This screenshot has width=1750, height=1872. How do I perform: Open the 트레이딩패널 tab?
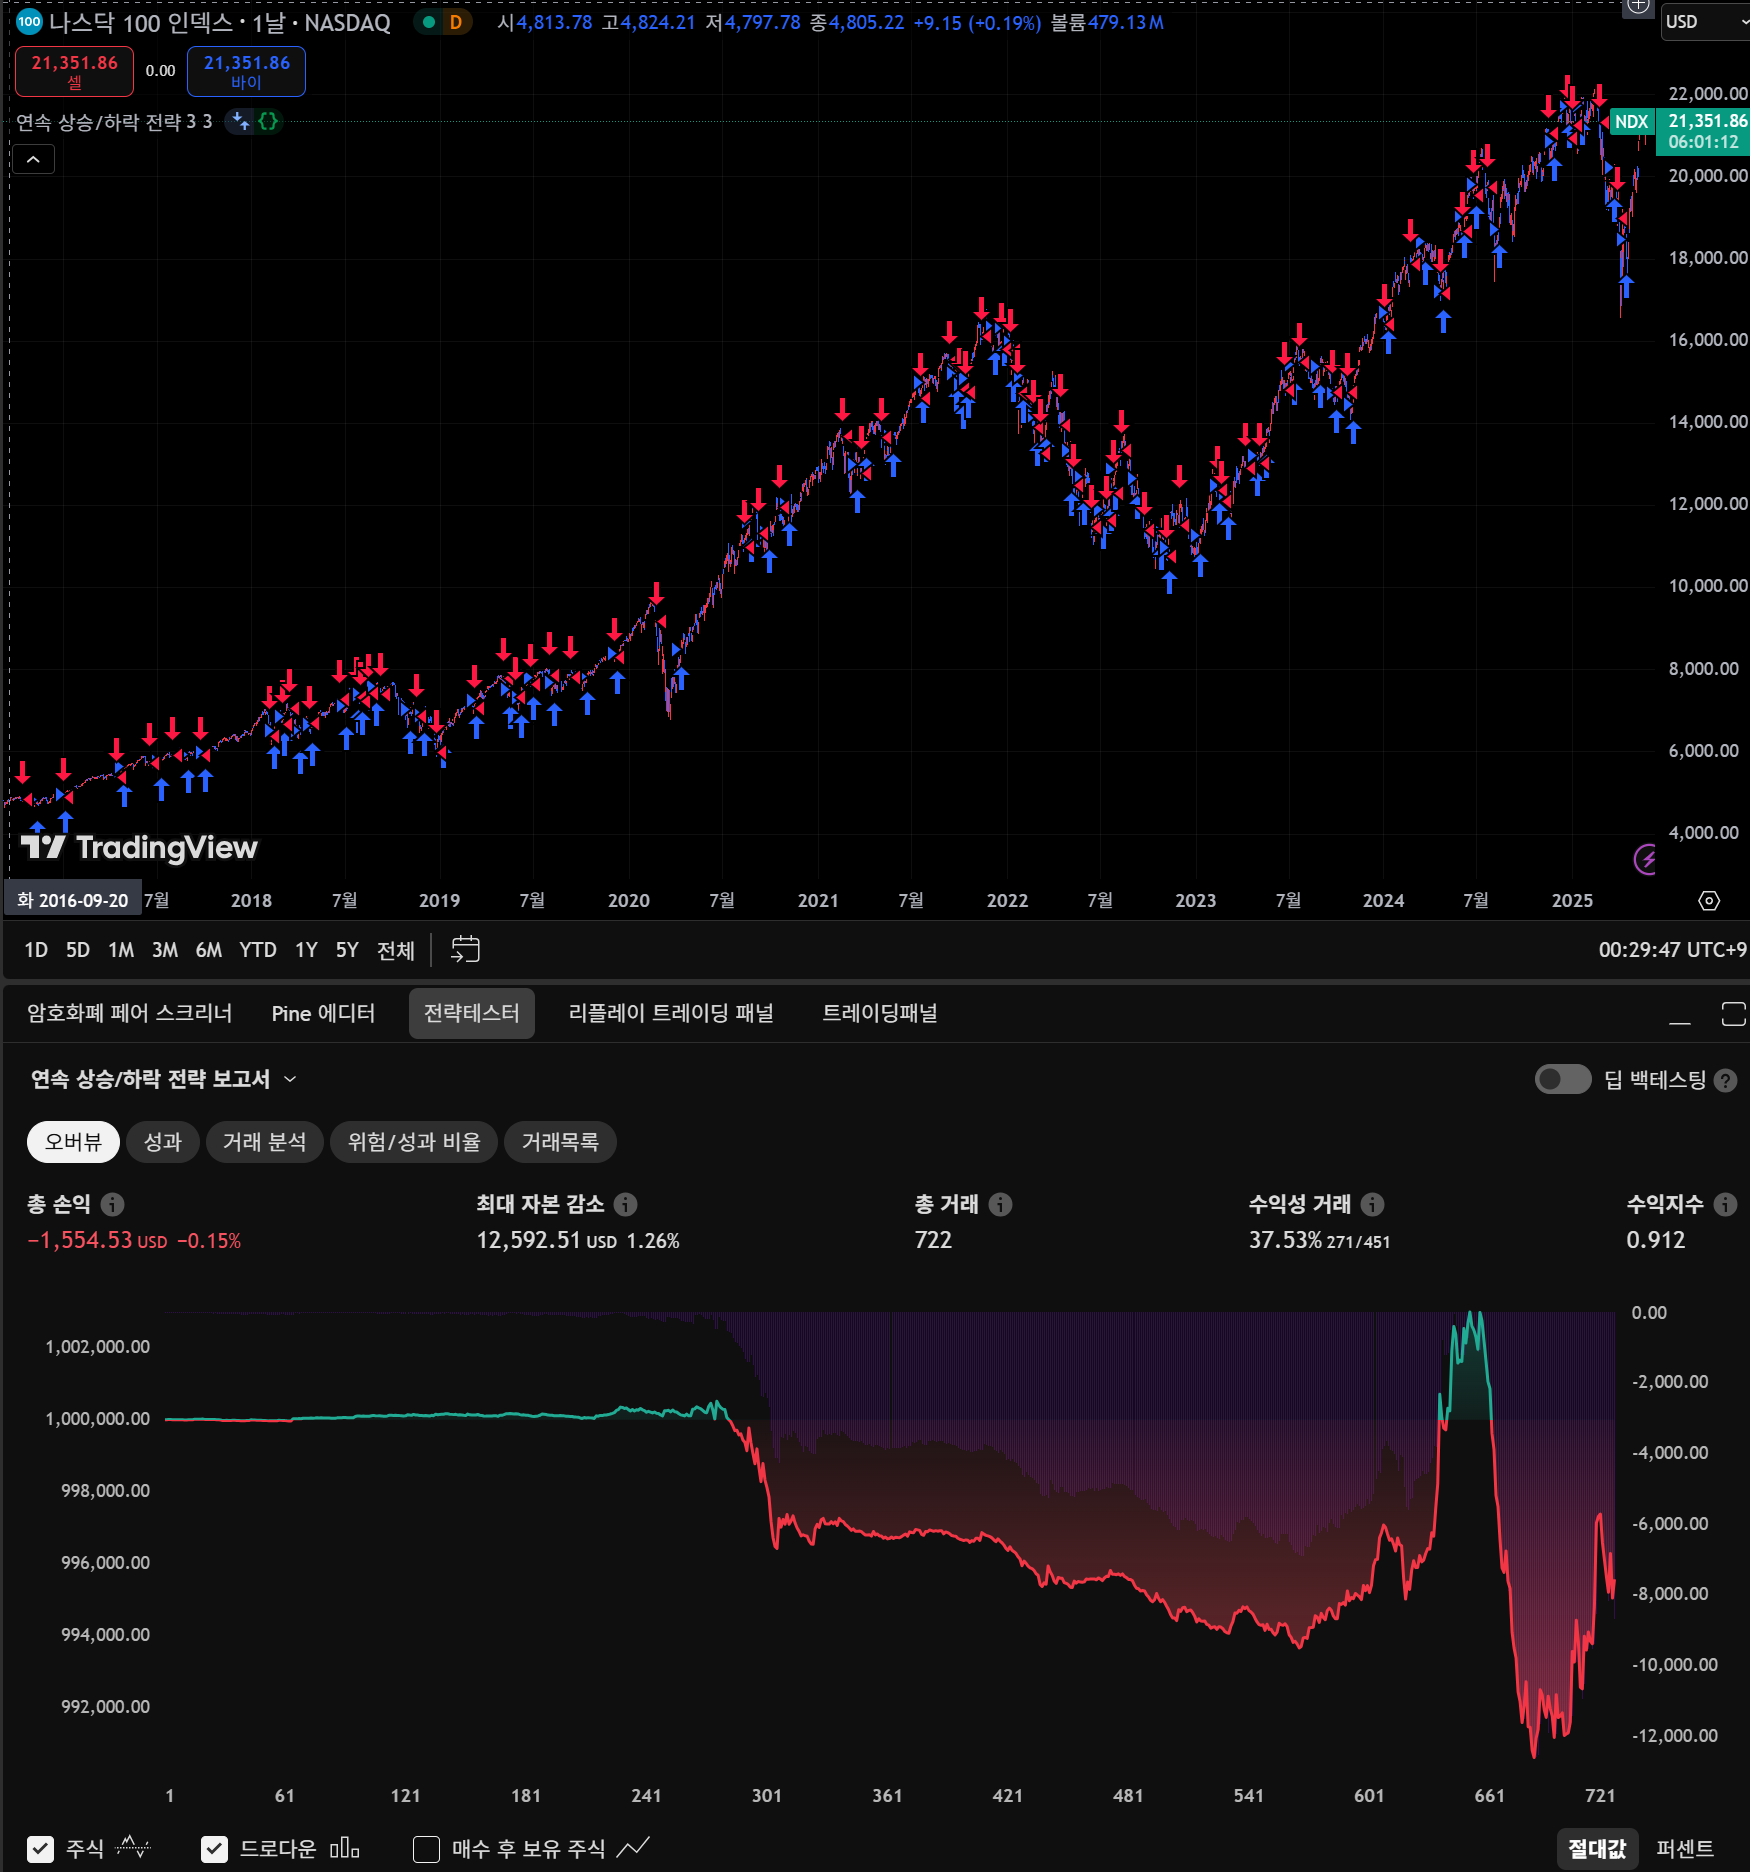click(880, 1013)
